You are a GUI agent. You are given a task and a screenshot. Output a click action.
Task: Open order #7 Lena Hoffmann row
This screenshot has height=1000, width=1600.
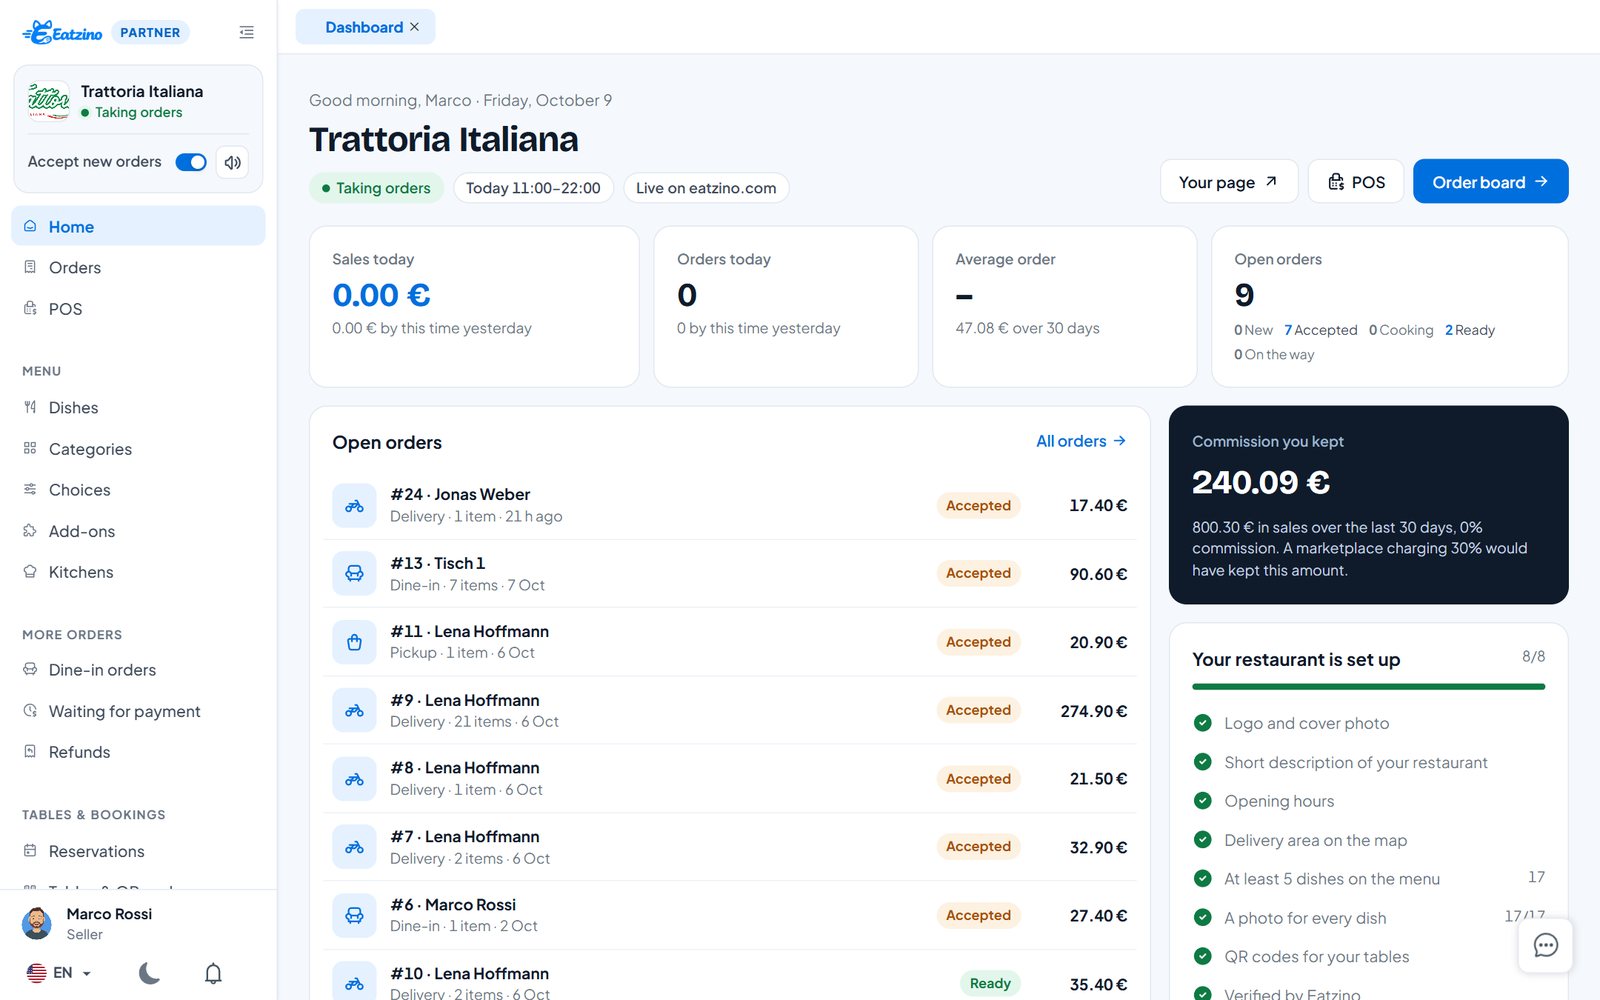tap(730, 847)
